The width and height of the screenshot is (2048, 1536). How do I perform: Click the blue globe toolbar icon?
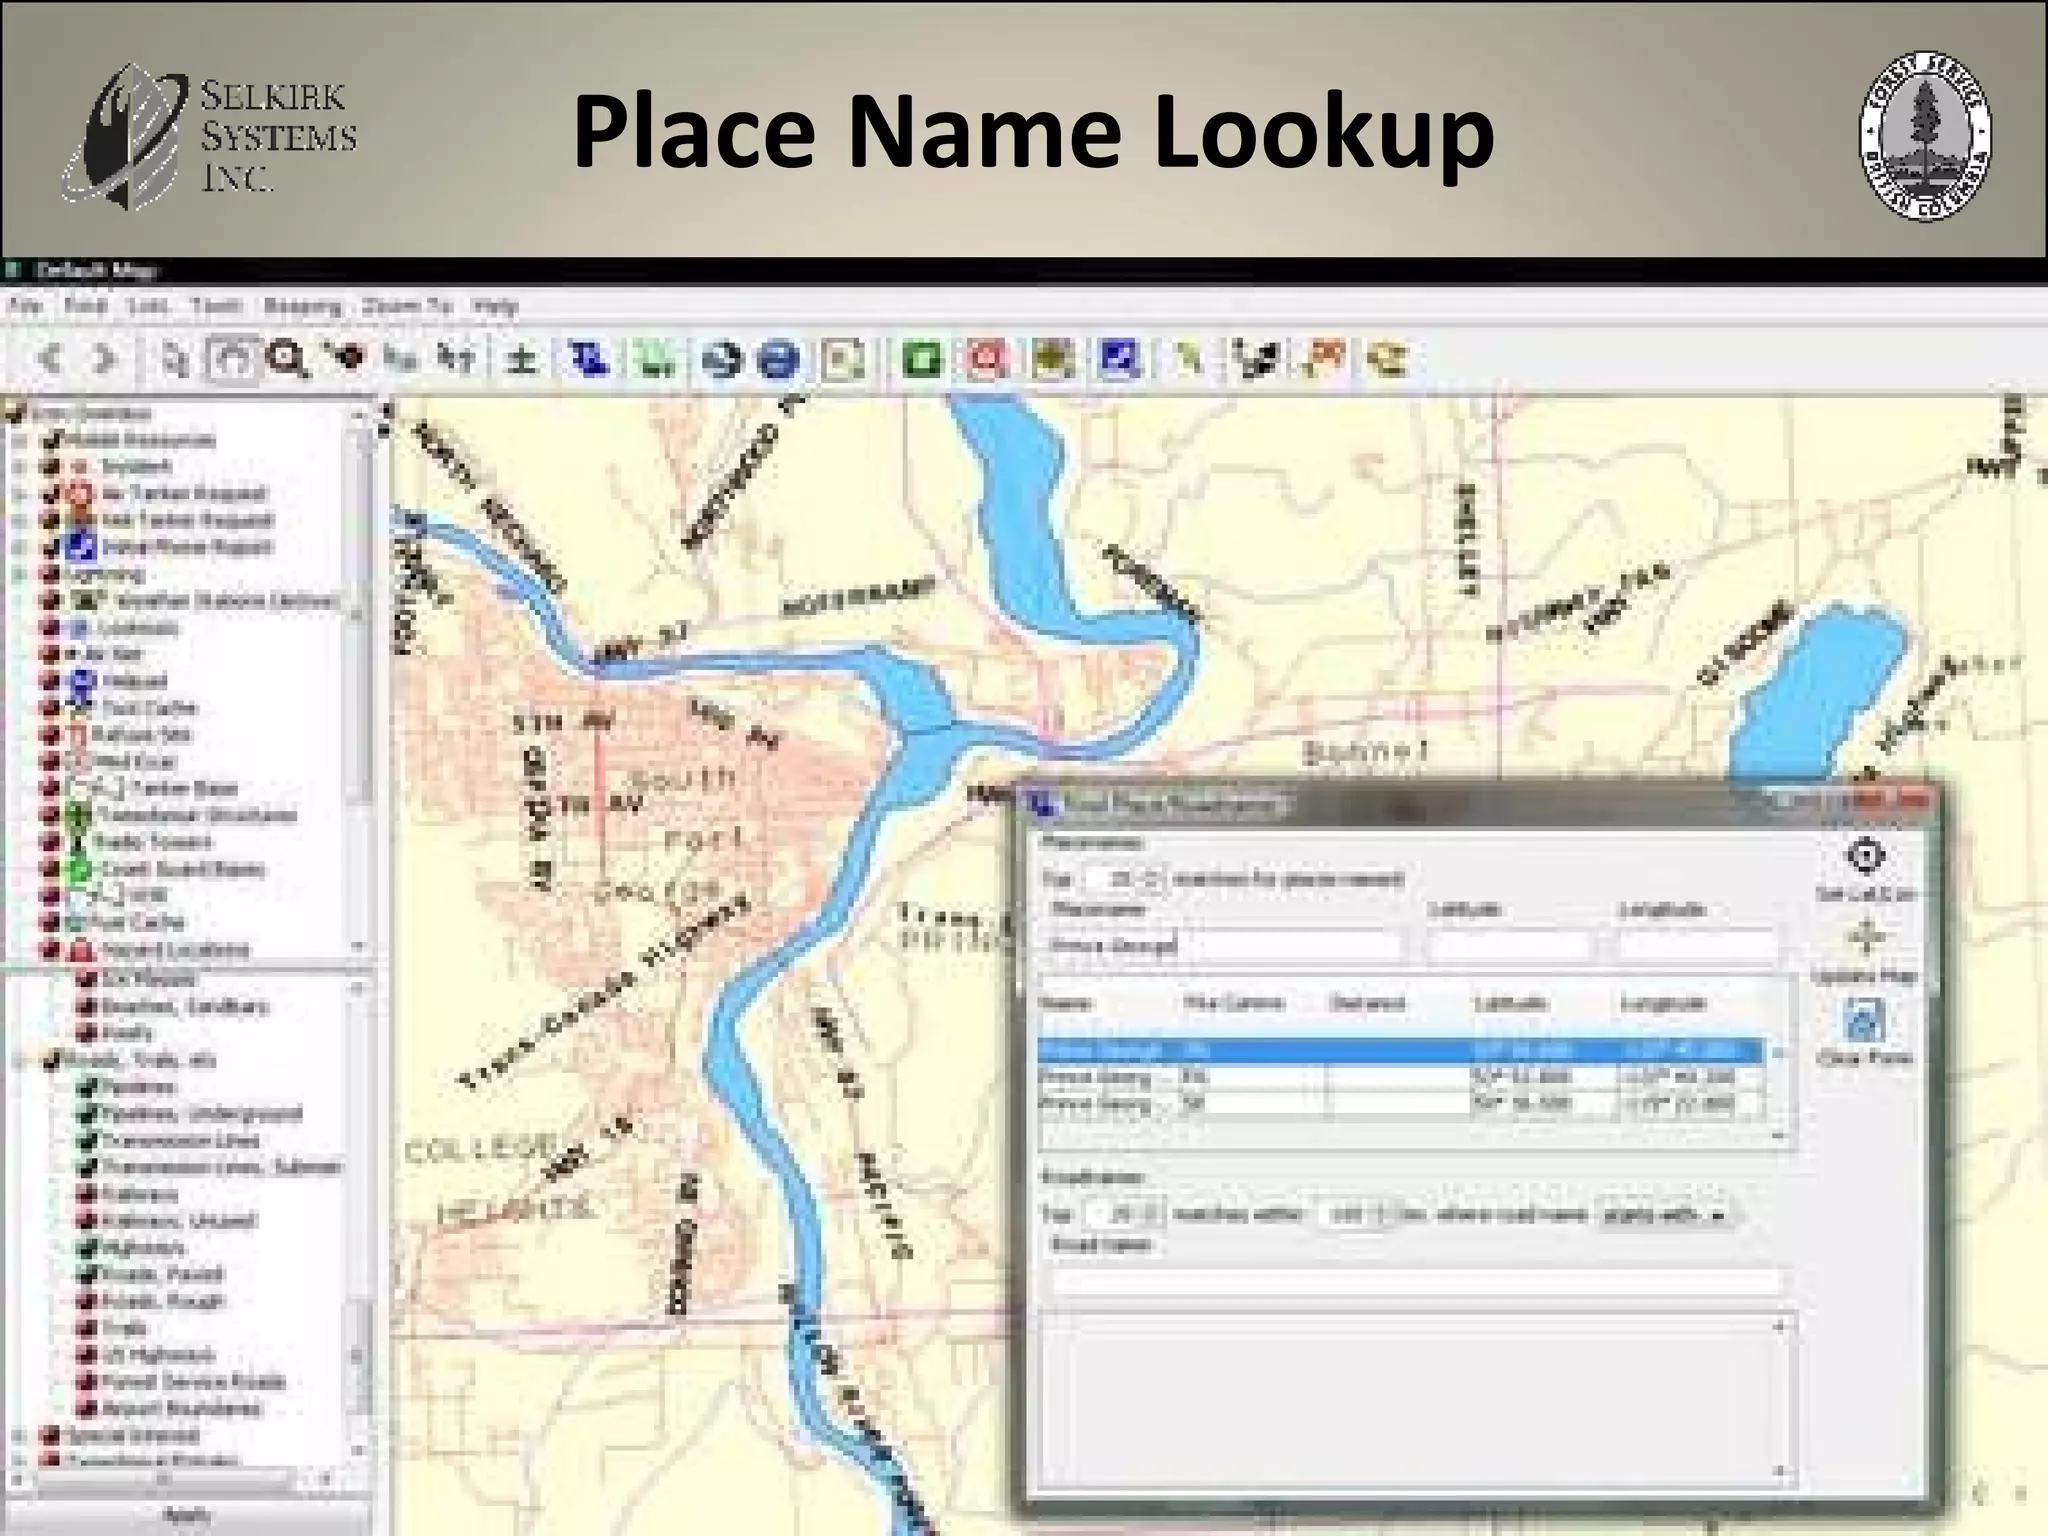pos(779,358)
